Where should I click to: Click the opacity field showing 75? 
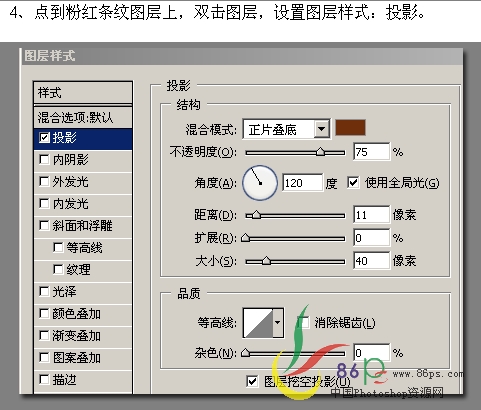tap(371, 152)
